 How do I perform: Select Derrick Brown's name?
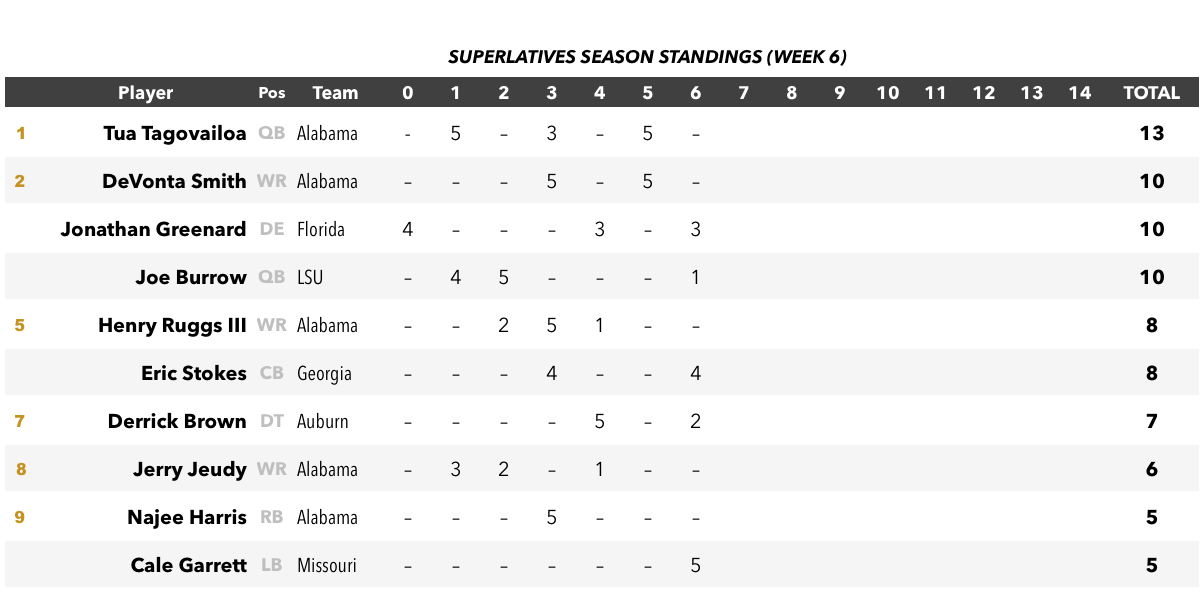[x=177, y=421]
